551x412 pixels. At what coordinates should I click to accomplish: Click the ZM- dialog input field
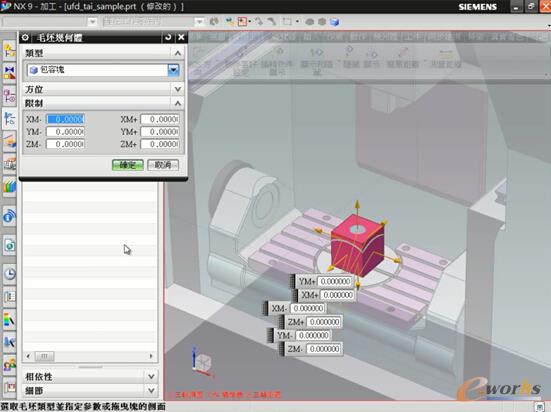65,144
